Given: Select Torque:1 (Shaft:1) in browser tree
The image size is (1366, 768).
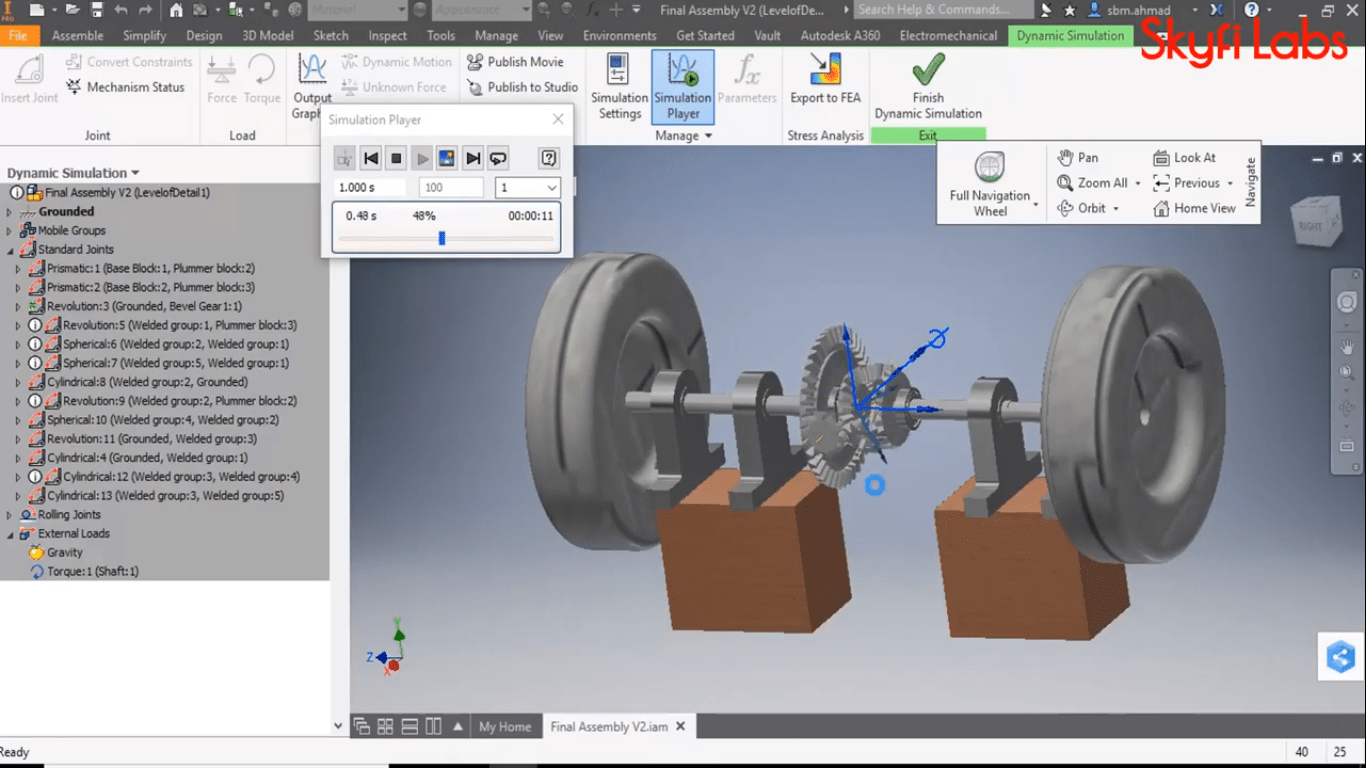Looking at the screenshot, I should tap(92, 572).
